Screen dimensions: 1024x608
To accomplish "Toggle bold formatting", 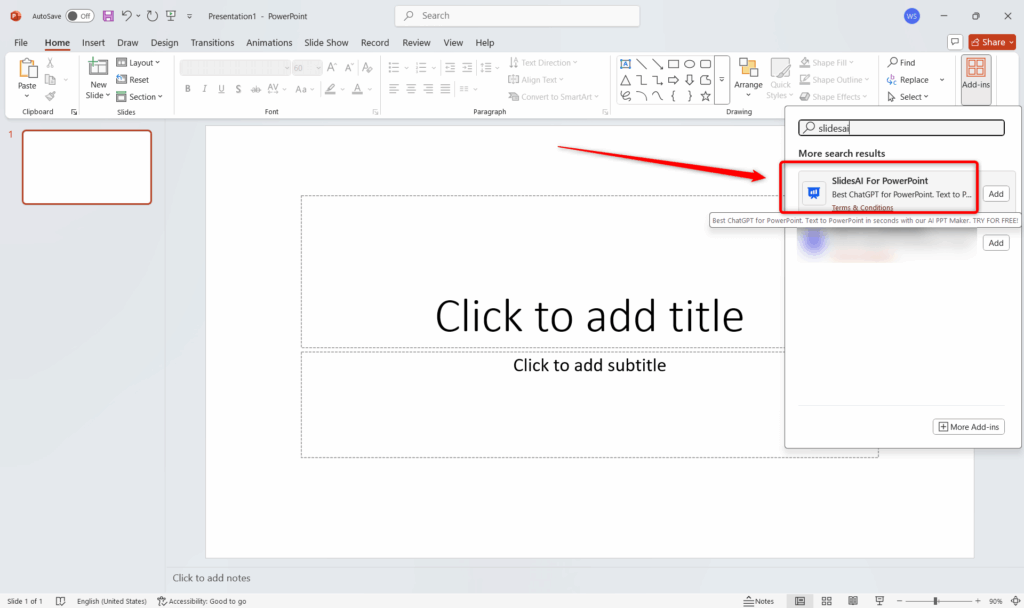I will [187, 89].
